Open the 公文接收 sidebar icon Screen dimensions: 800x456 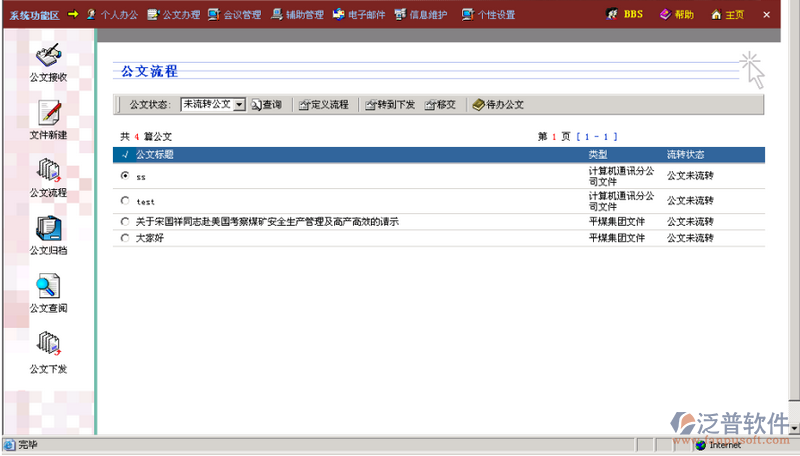(x=48, y=55)
